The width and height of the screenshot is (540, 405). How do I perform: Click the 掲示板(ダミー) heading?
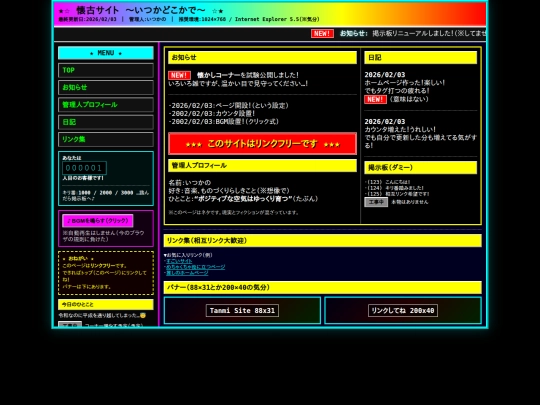coord(420,168)
